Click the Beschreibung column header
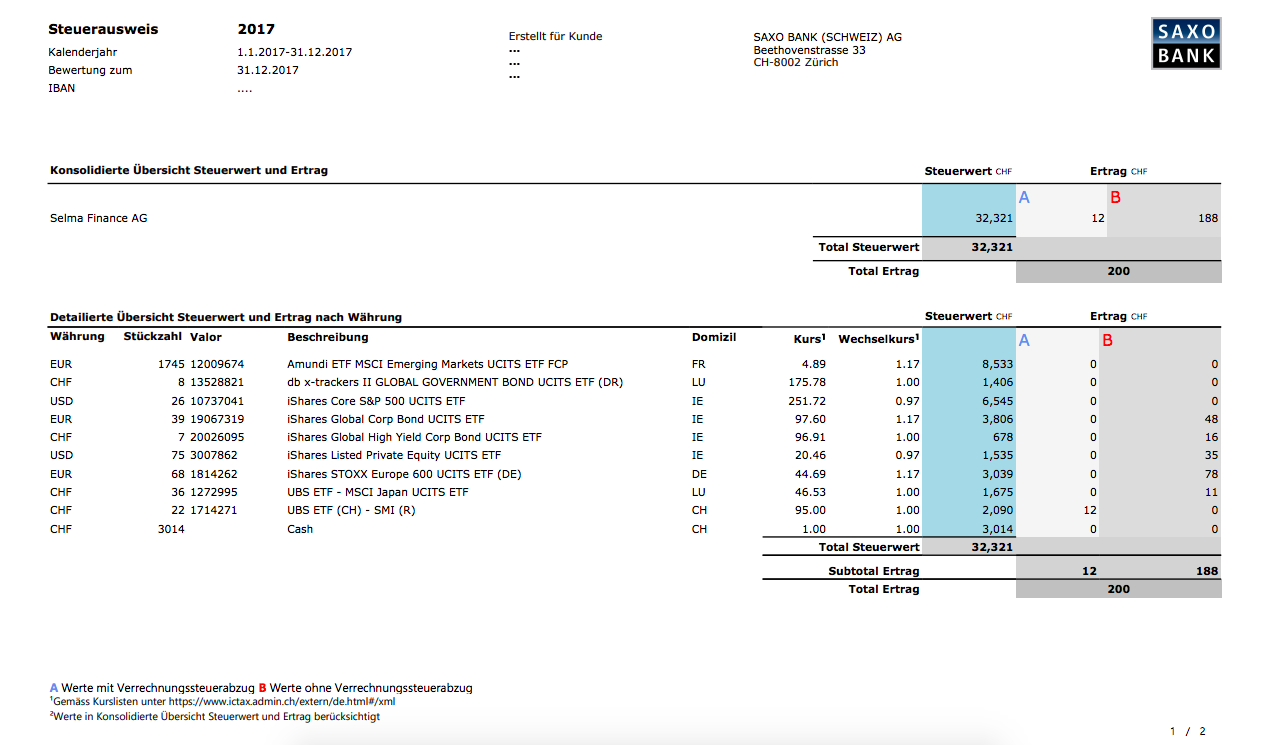This screenshot has width=1285, height=745. click(x=328, y=337)
